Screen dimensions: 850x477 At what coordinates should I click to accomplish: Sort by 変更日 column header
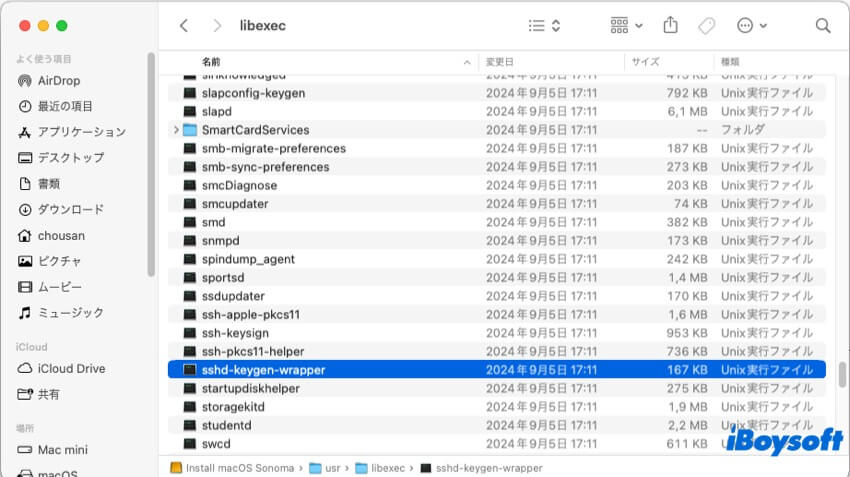[500, 62]
